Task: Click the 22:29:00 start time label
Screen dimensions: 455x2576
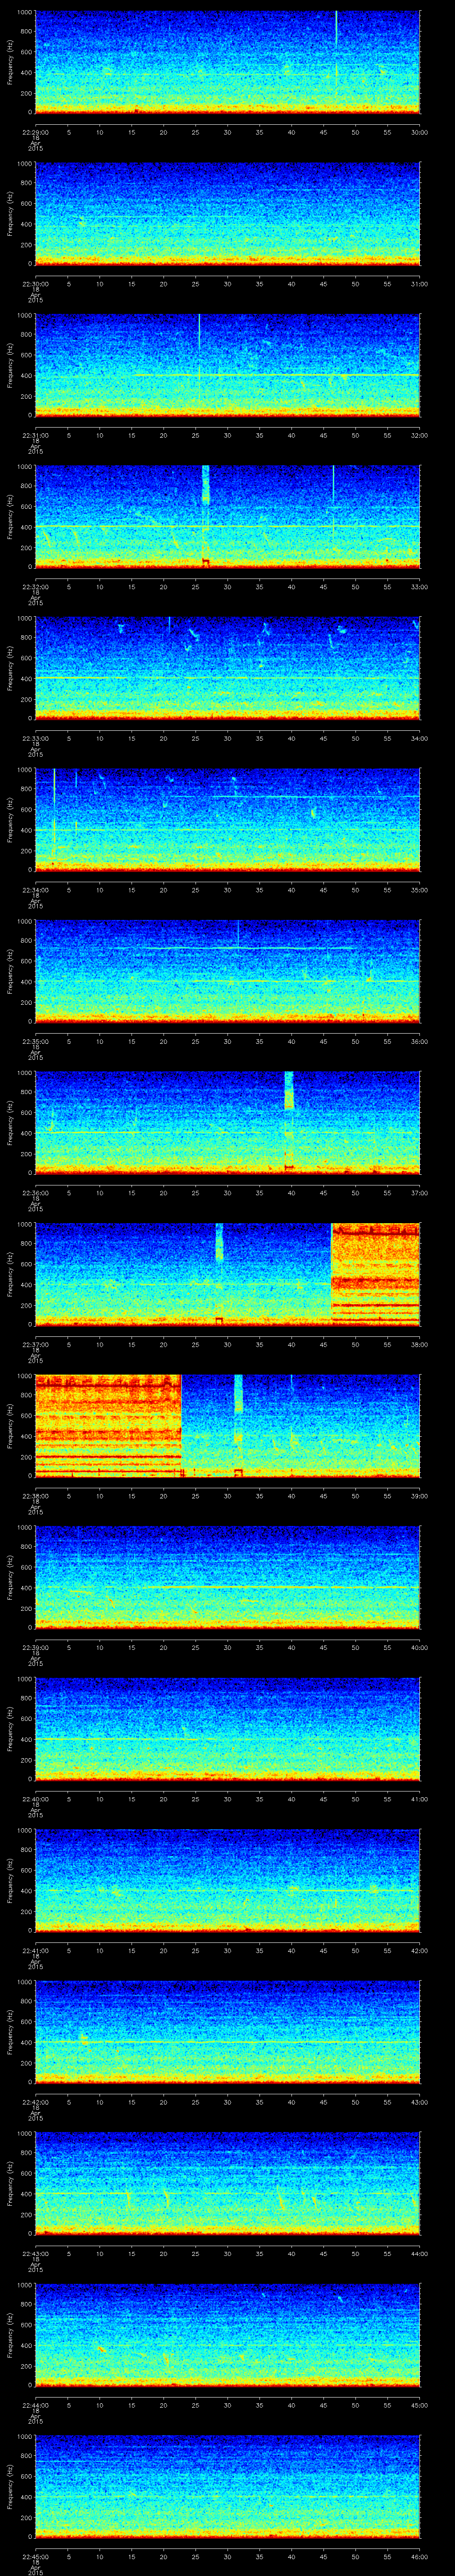Action: pyautogui.click(x=35, y=132)
